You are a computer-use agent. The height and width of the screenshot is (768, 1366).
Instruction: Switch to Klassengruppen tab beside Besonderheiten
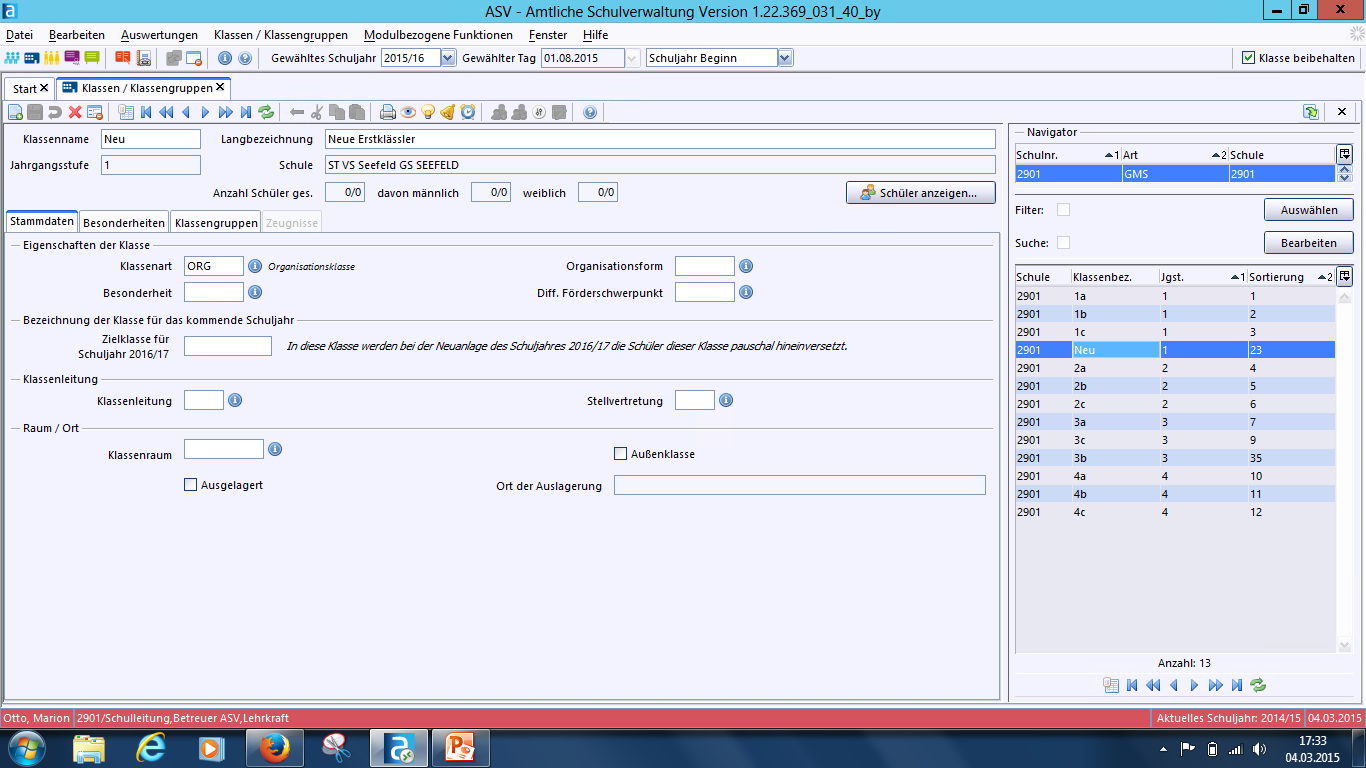click(x=215, y=223)
